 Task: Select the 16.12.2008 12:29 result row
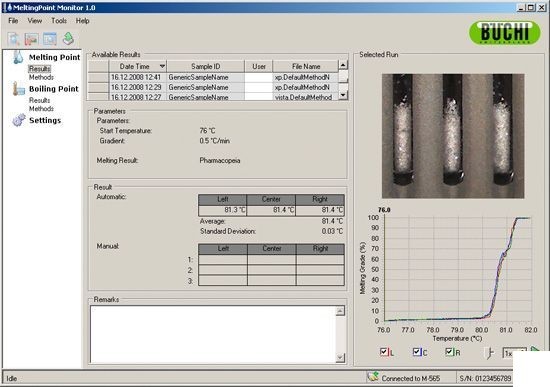[x=213, y=87]
